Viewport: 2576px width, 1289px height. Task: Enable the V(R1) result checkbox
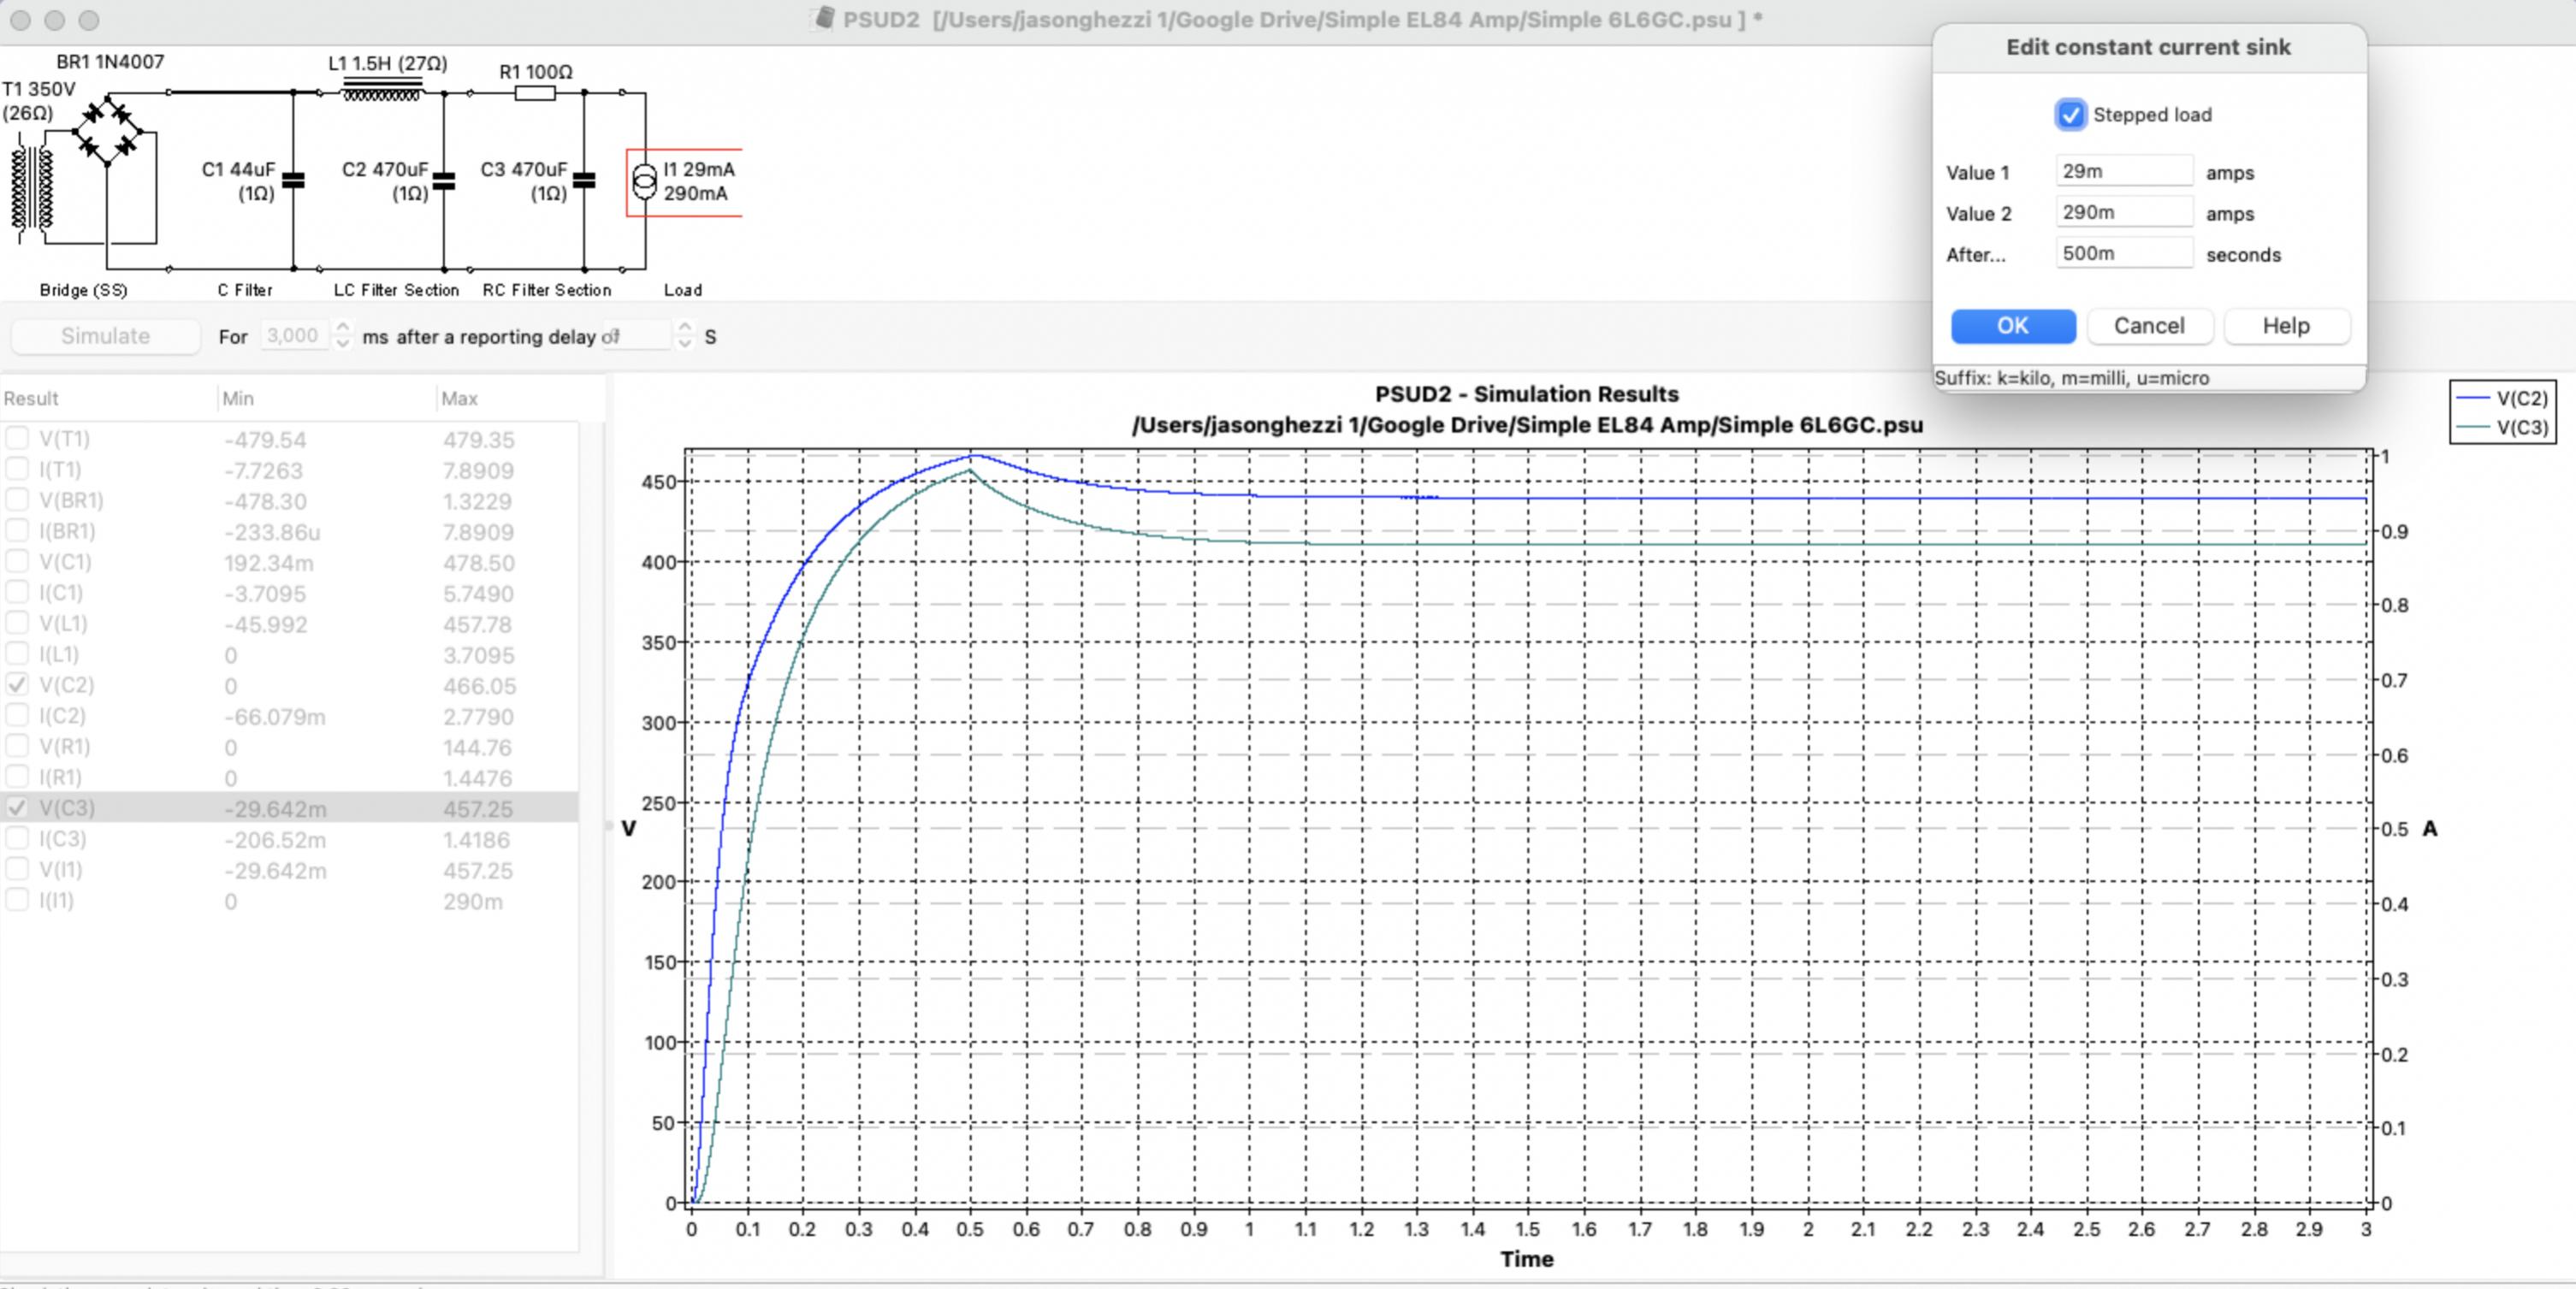point(17,746)
